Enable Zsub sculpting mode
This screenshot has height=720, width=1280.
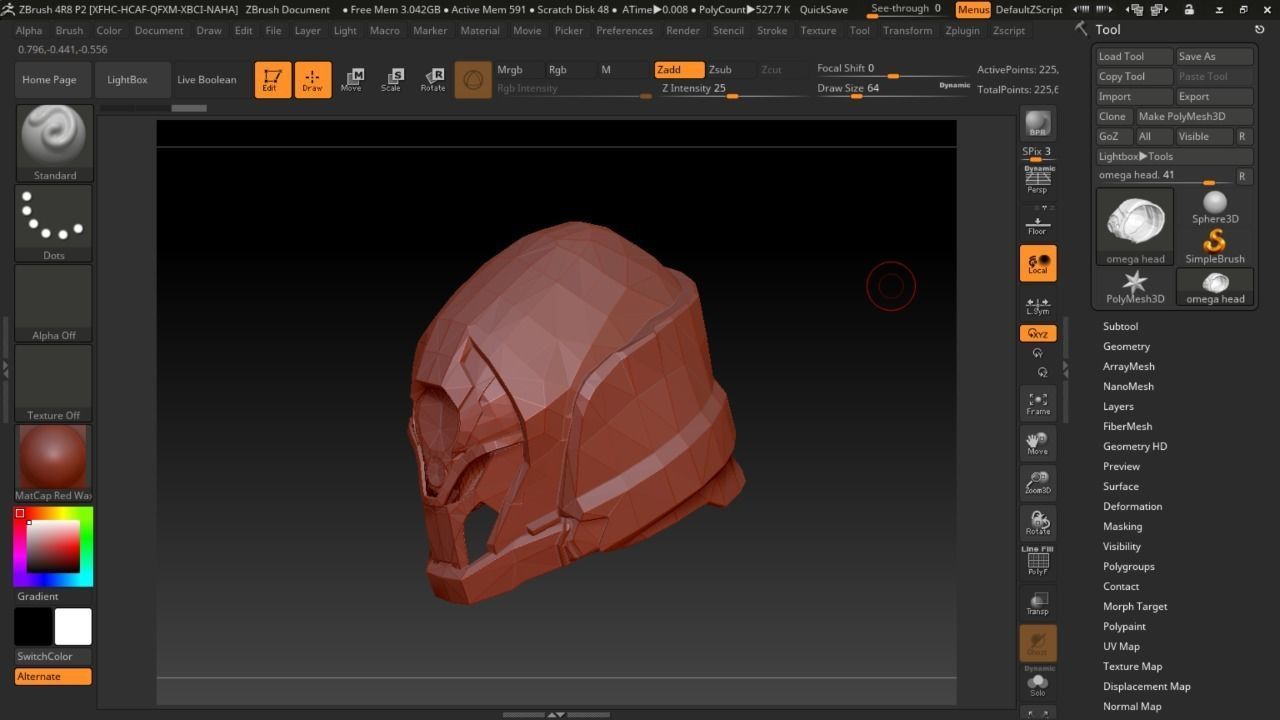[730, 70]
